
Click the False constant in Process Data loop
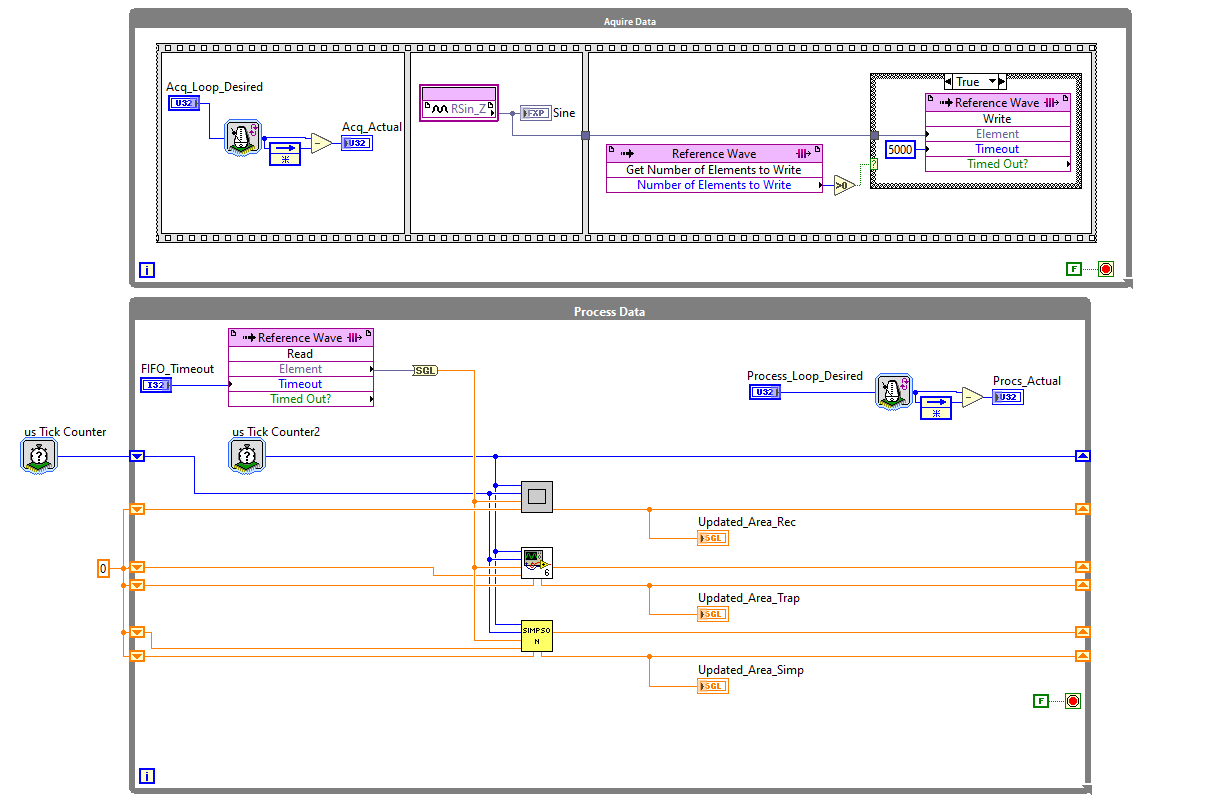click(x=1041, y=701)
